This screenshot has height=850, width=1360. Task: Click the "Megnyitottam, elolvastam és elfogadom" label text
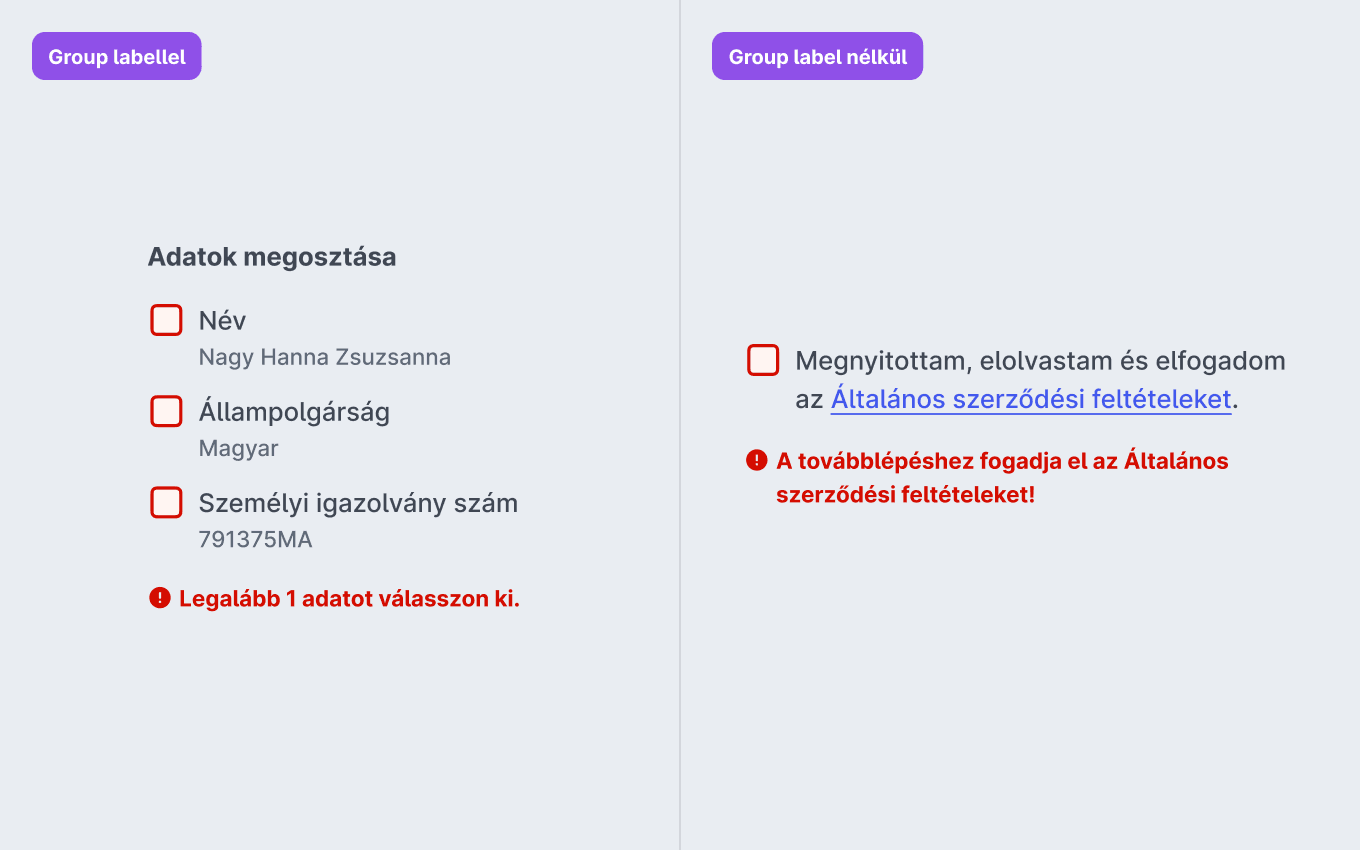click(x=1040, y=361)
